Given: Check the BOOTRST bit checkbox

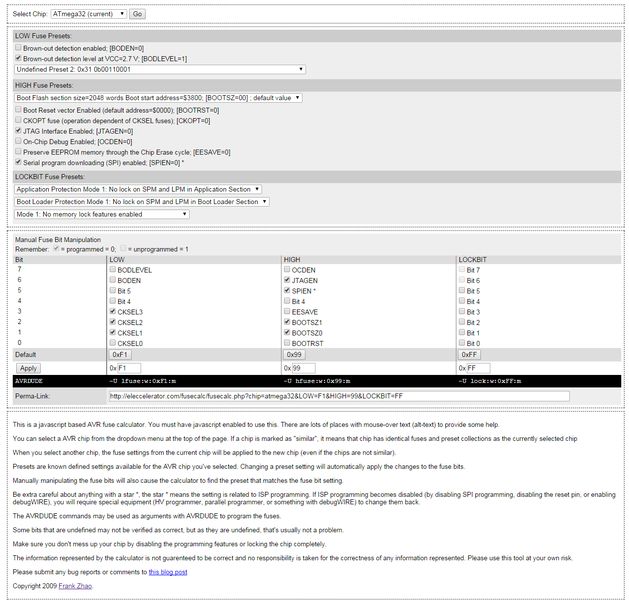Looking at the screenshot, I should (287, 343).
